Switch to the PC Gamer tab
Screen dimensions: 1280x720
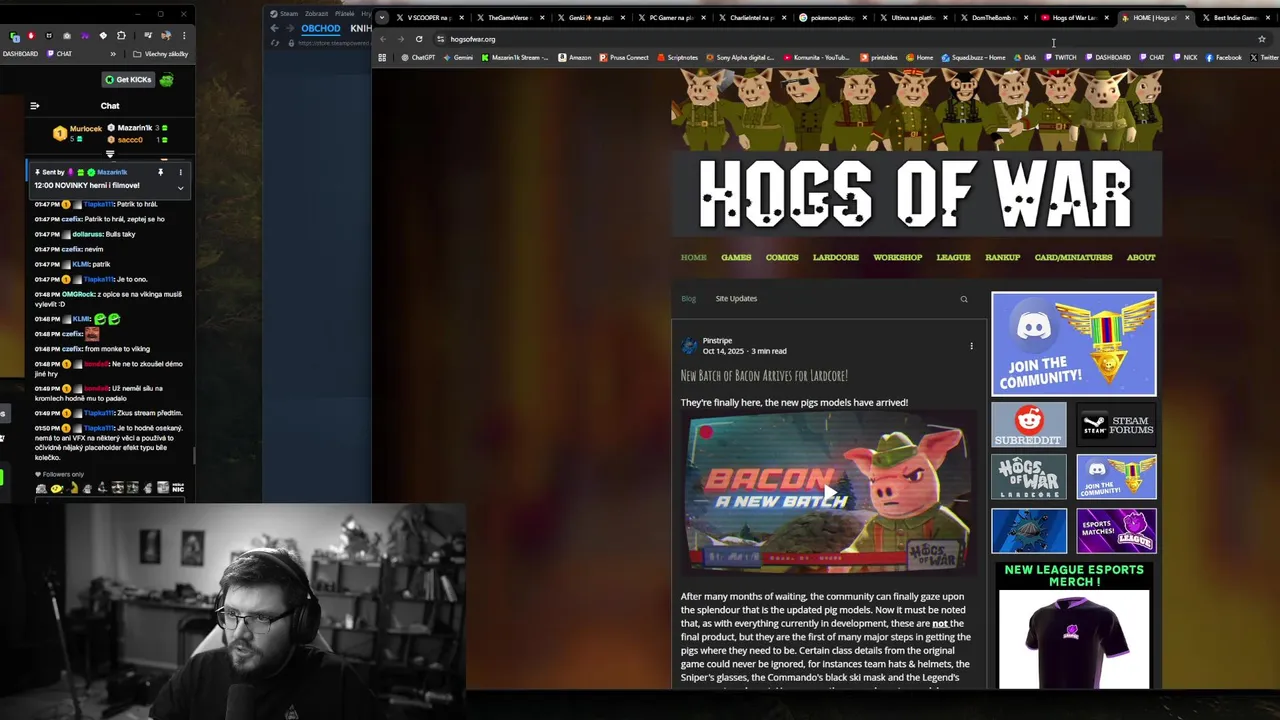click(670, 17)
